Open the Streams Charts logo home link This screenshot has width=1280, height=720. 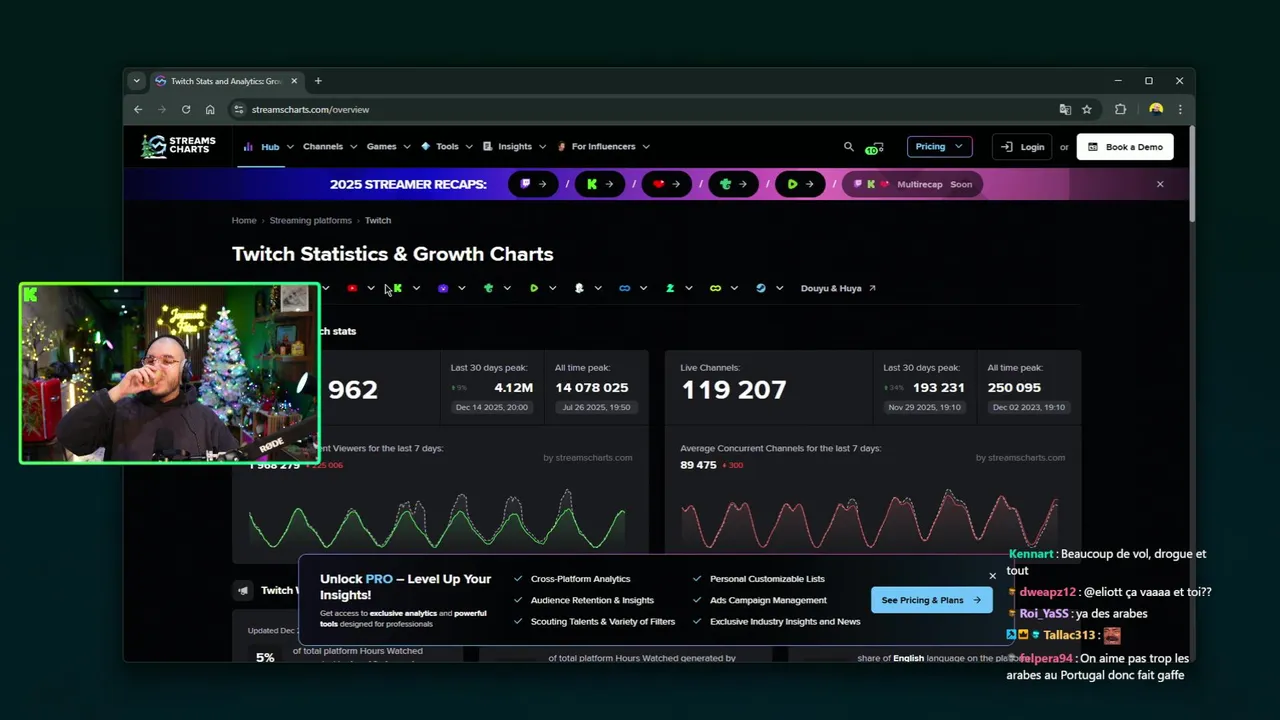178,147
